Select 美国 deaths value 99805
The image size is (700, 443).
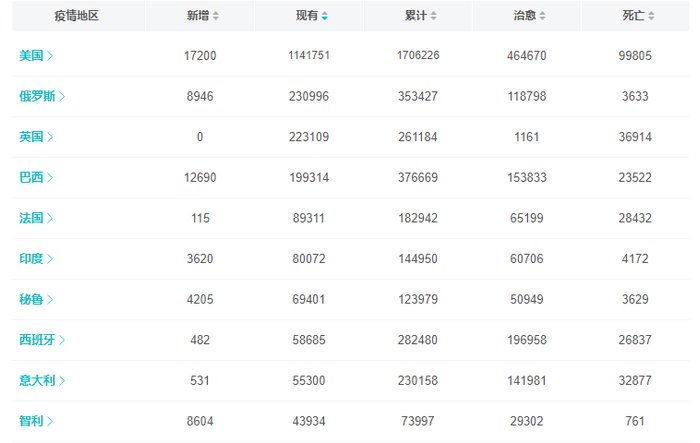(635, 56)
